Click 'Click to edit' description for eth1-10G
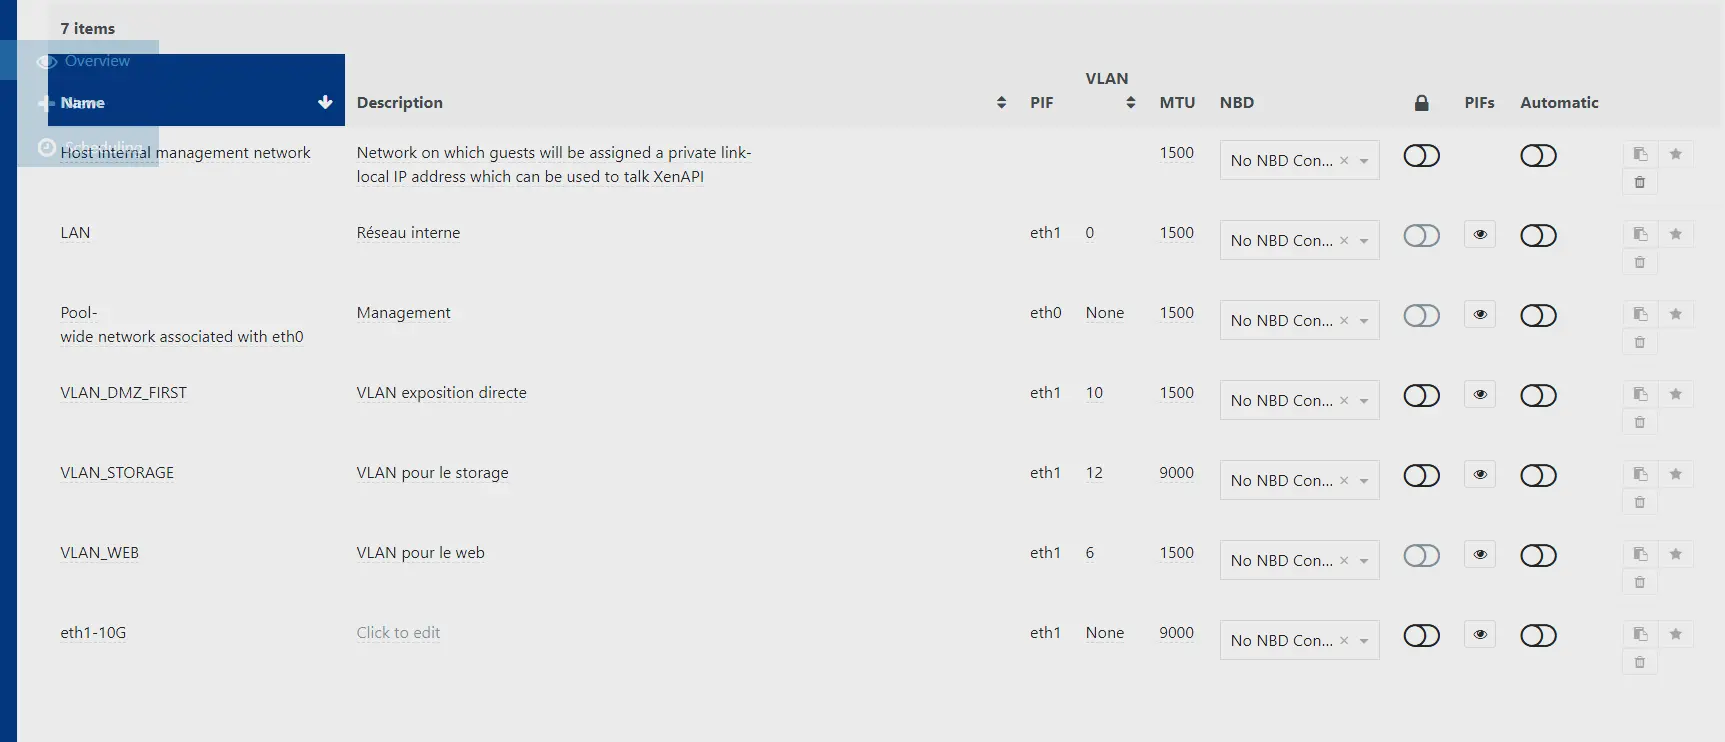The width and height of the screenshot is (1725, 742). click(398, 633)
